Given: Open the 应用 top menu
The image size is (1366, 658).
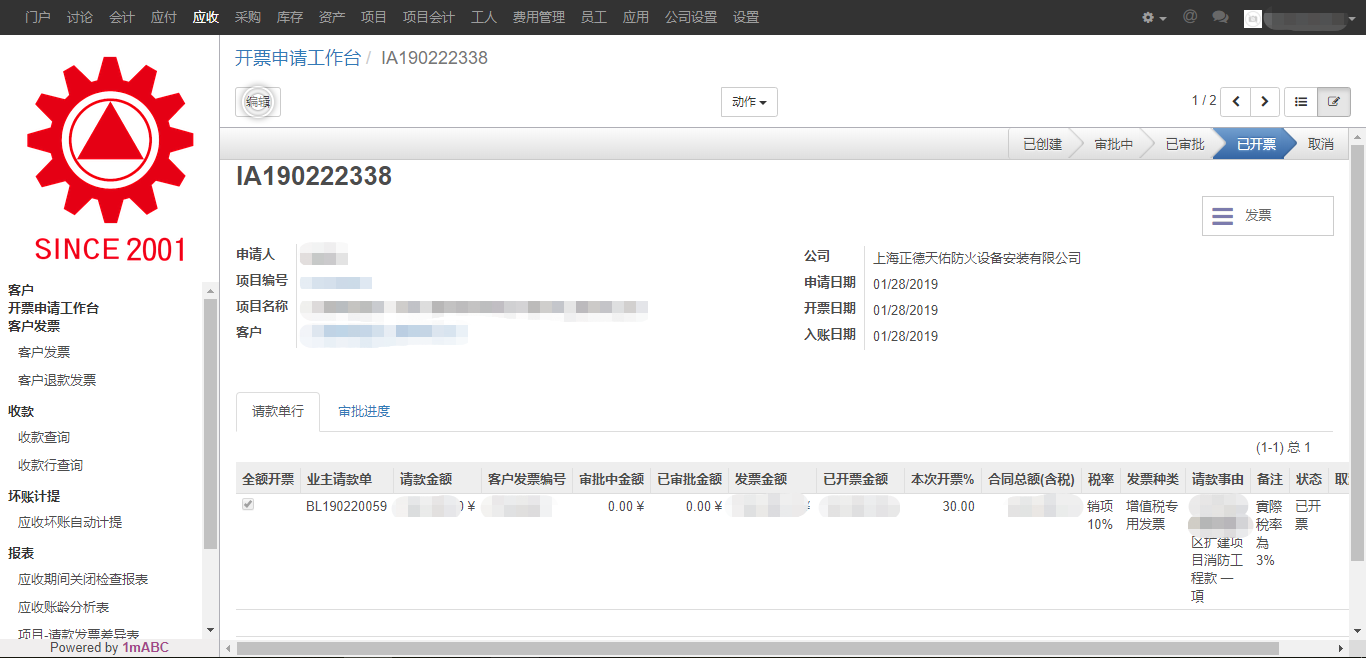Looking at the screenshot, I should [636, 17].
